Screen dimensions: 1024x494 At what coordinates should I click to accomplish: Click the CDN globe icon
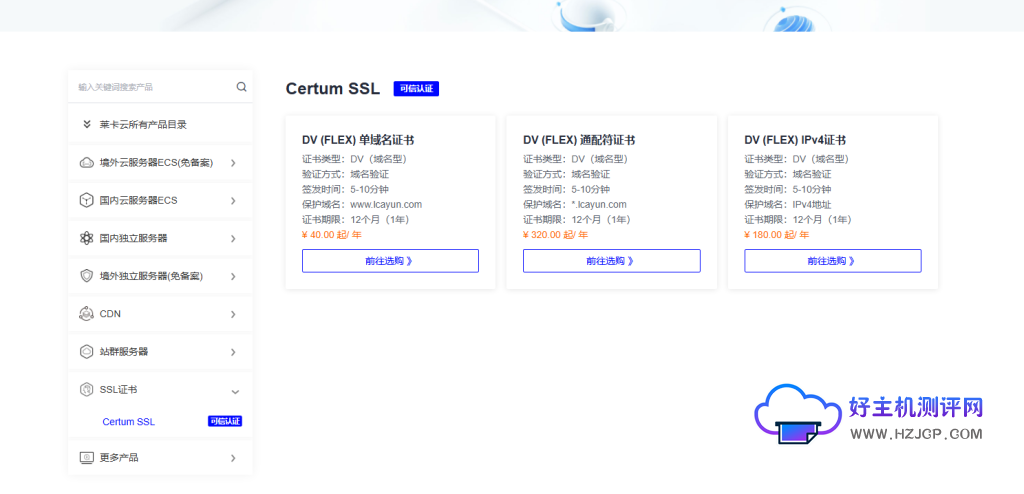[86, 314]
